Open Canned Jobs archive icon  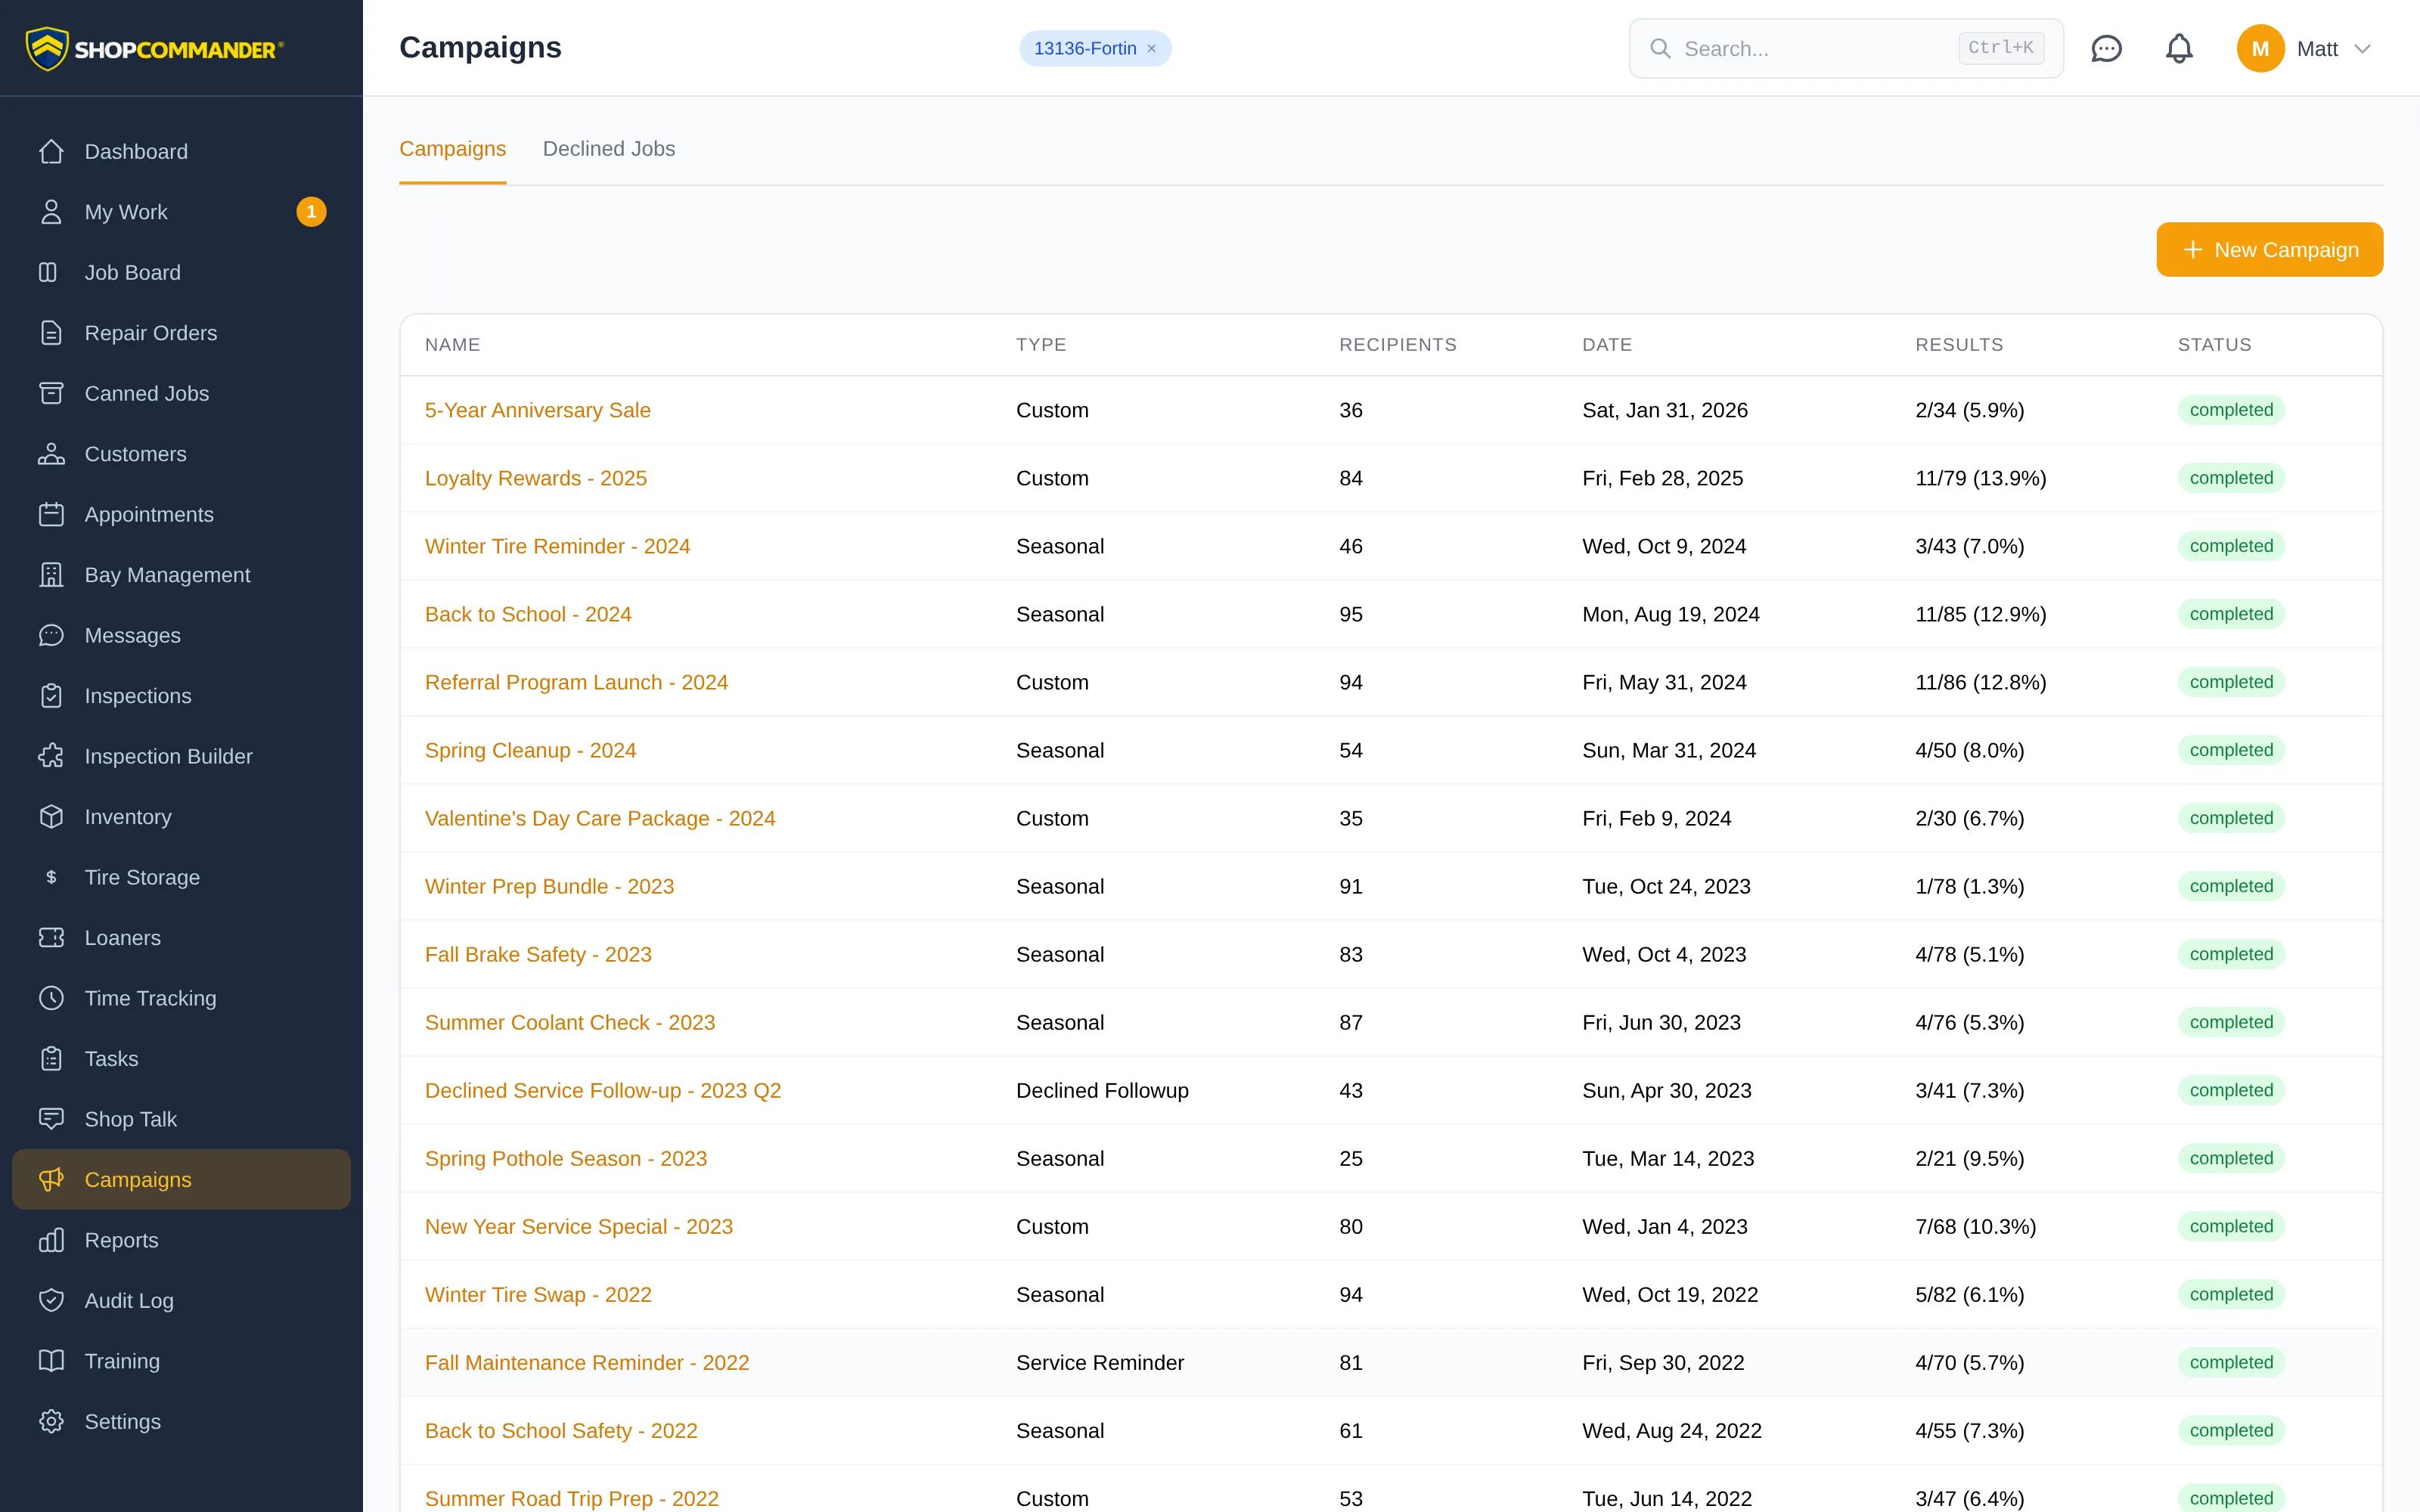(x=51, y=393)
